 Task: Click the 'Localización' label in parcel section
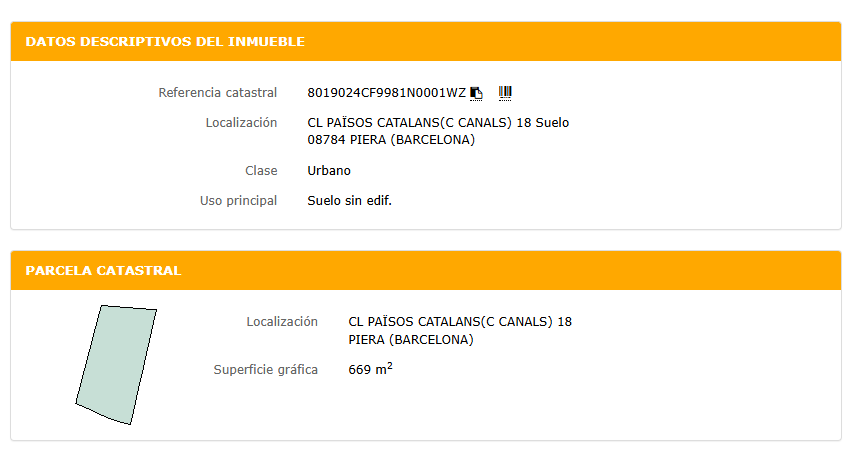tap(282, 322)
